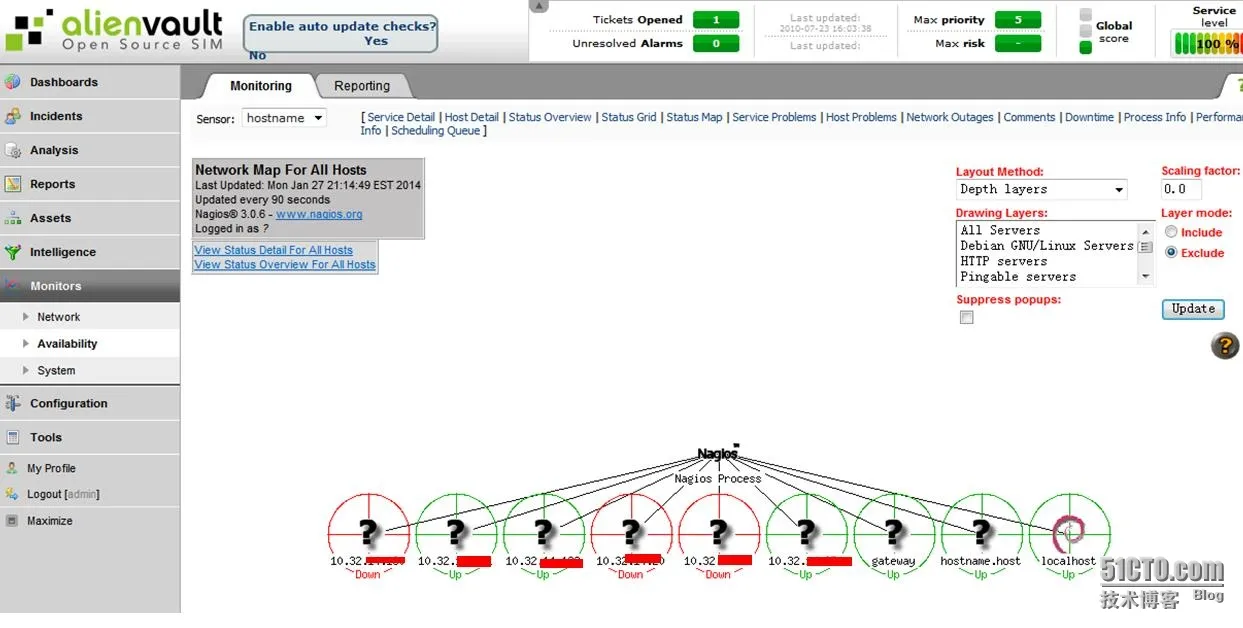Open Dashboards sidebar icon
Viewport: 1243px width, 628px height.
(13, 82)
